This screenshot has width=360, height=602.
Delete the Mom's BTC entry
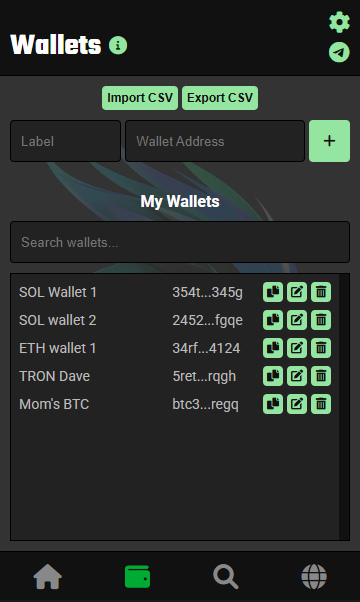pyautogui.click(x=321, y=404)
